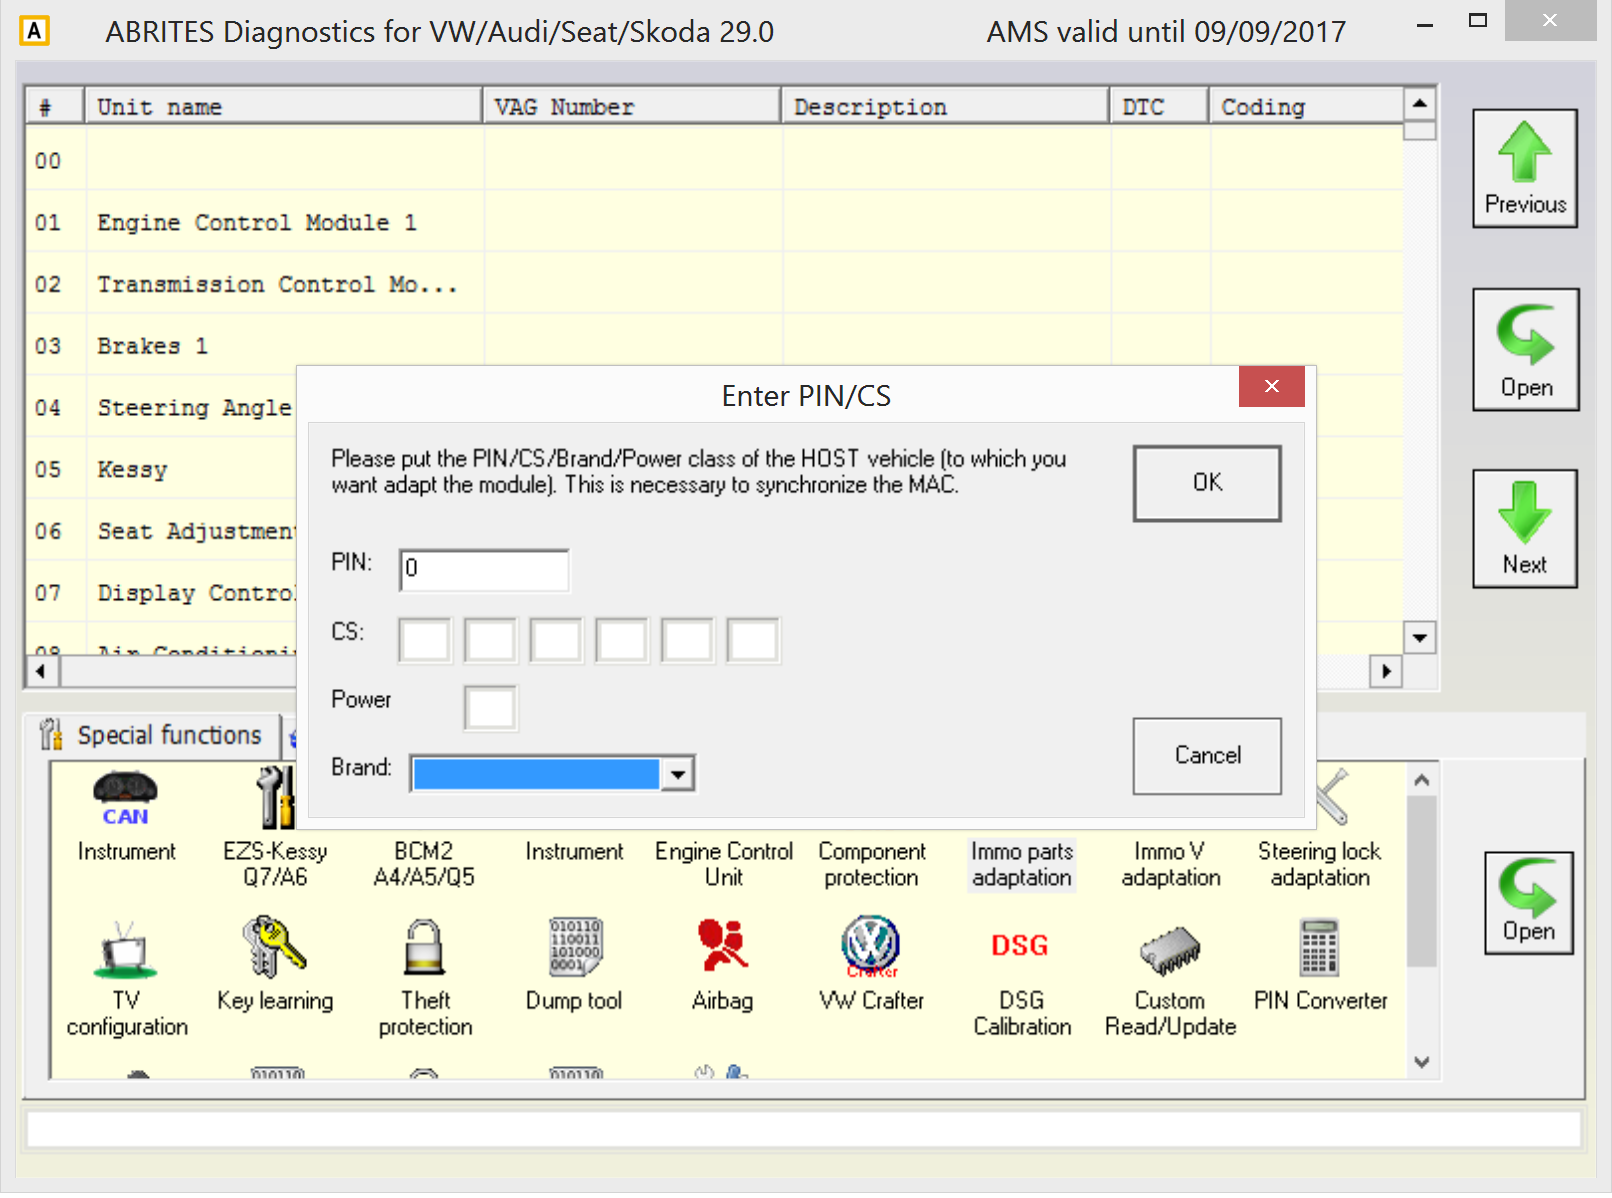Select the Kessy unit row
Image resolution: width=1612 pixels, height=1198 pixels.
pyautogui.click(x=162, y=469)
